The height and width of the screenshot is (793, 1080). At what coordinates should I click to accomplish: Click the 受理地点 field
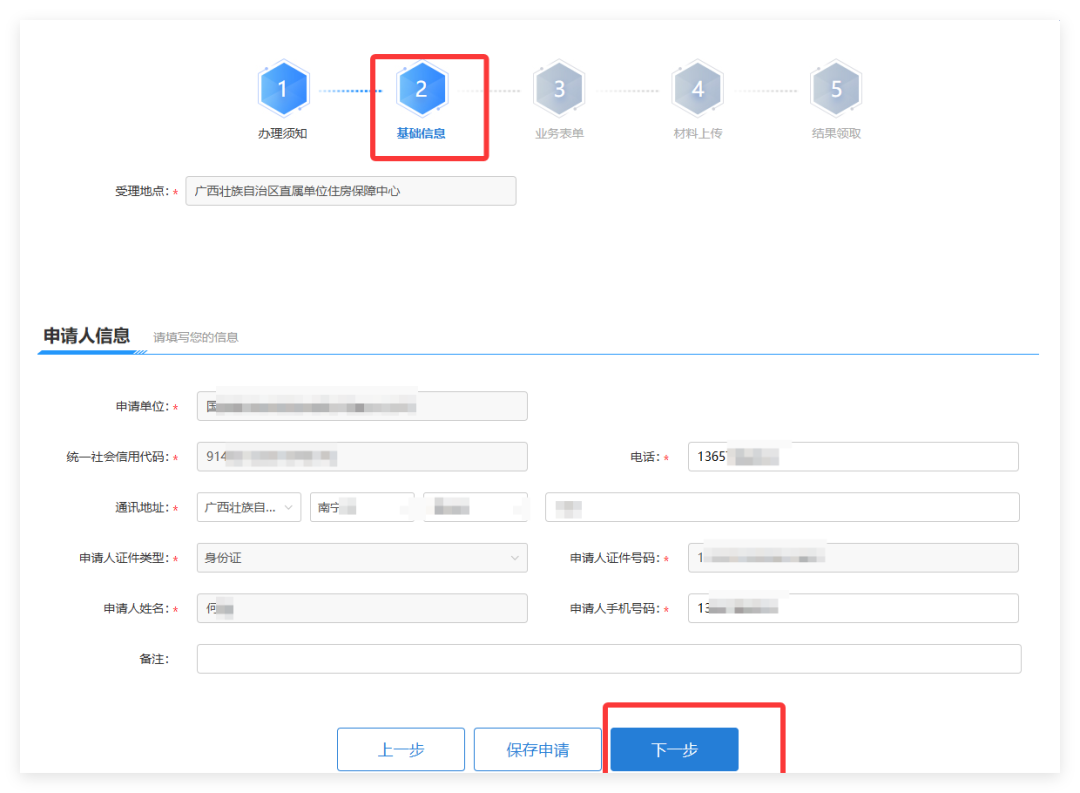[350, 191]
